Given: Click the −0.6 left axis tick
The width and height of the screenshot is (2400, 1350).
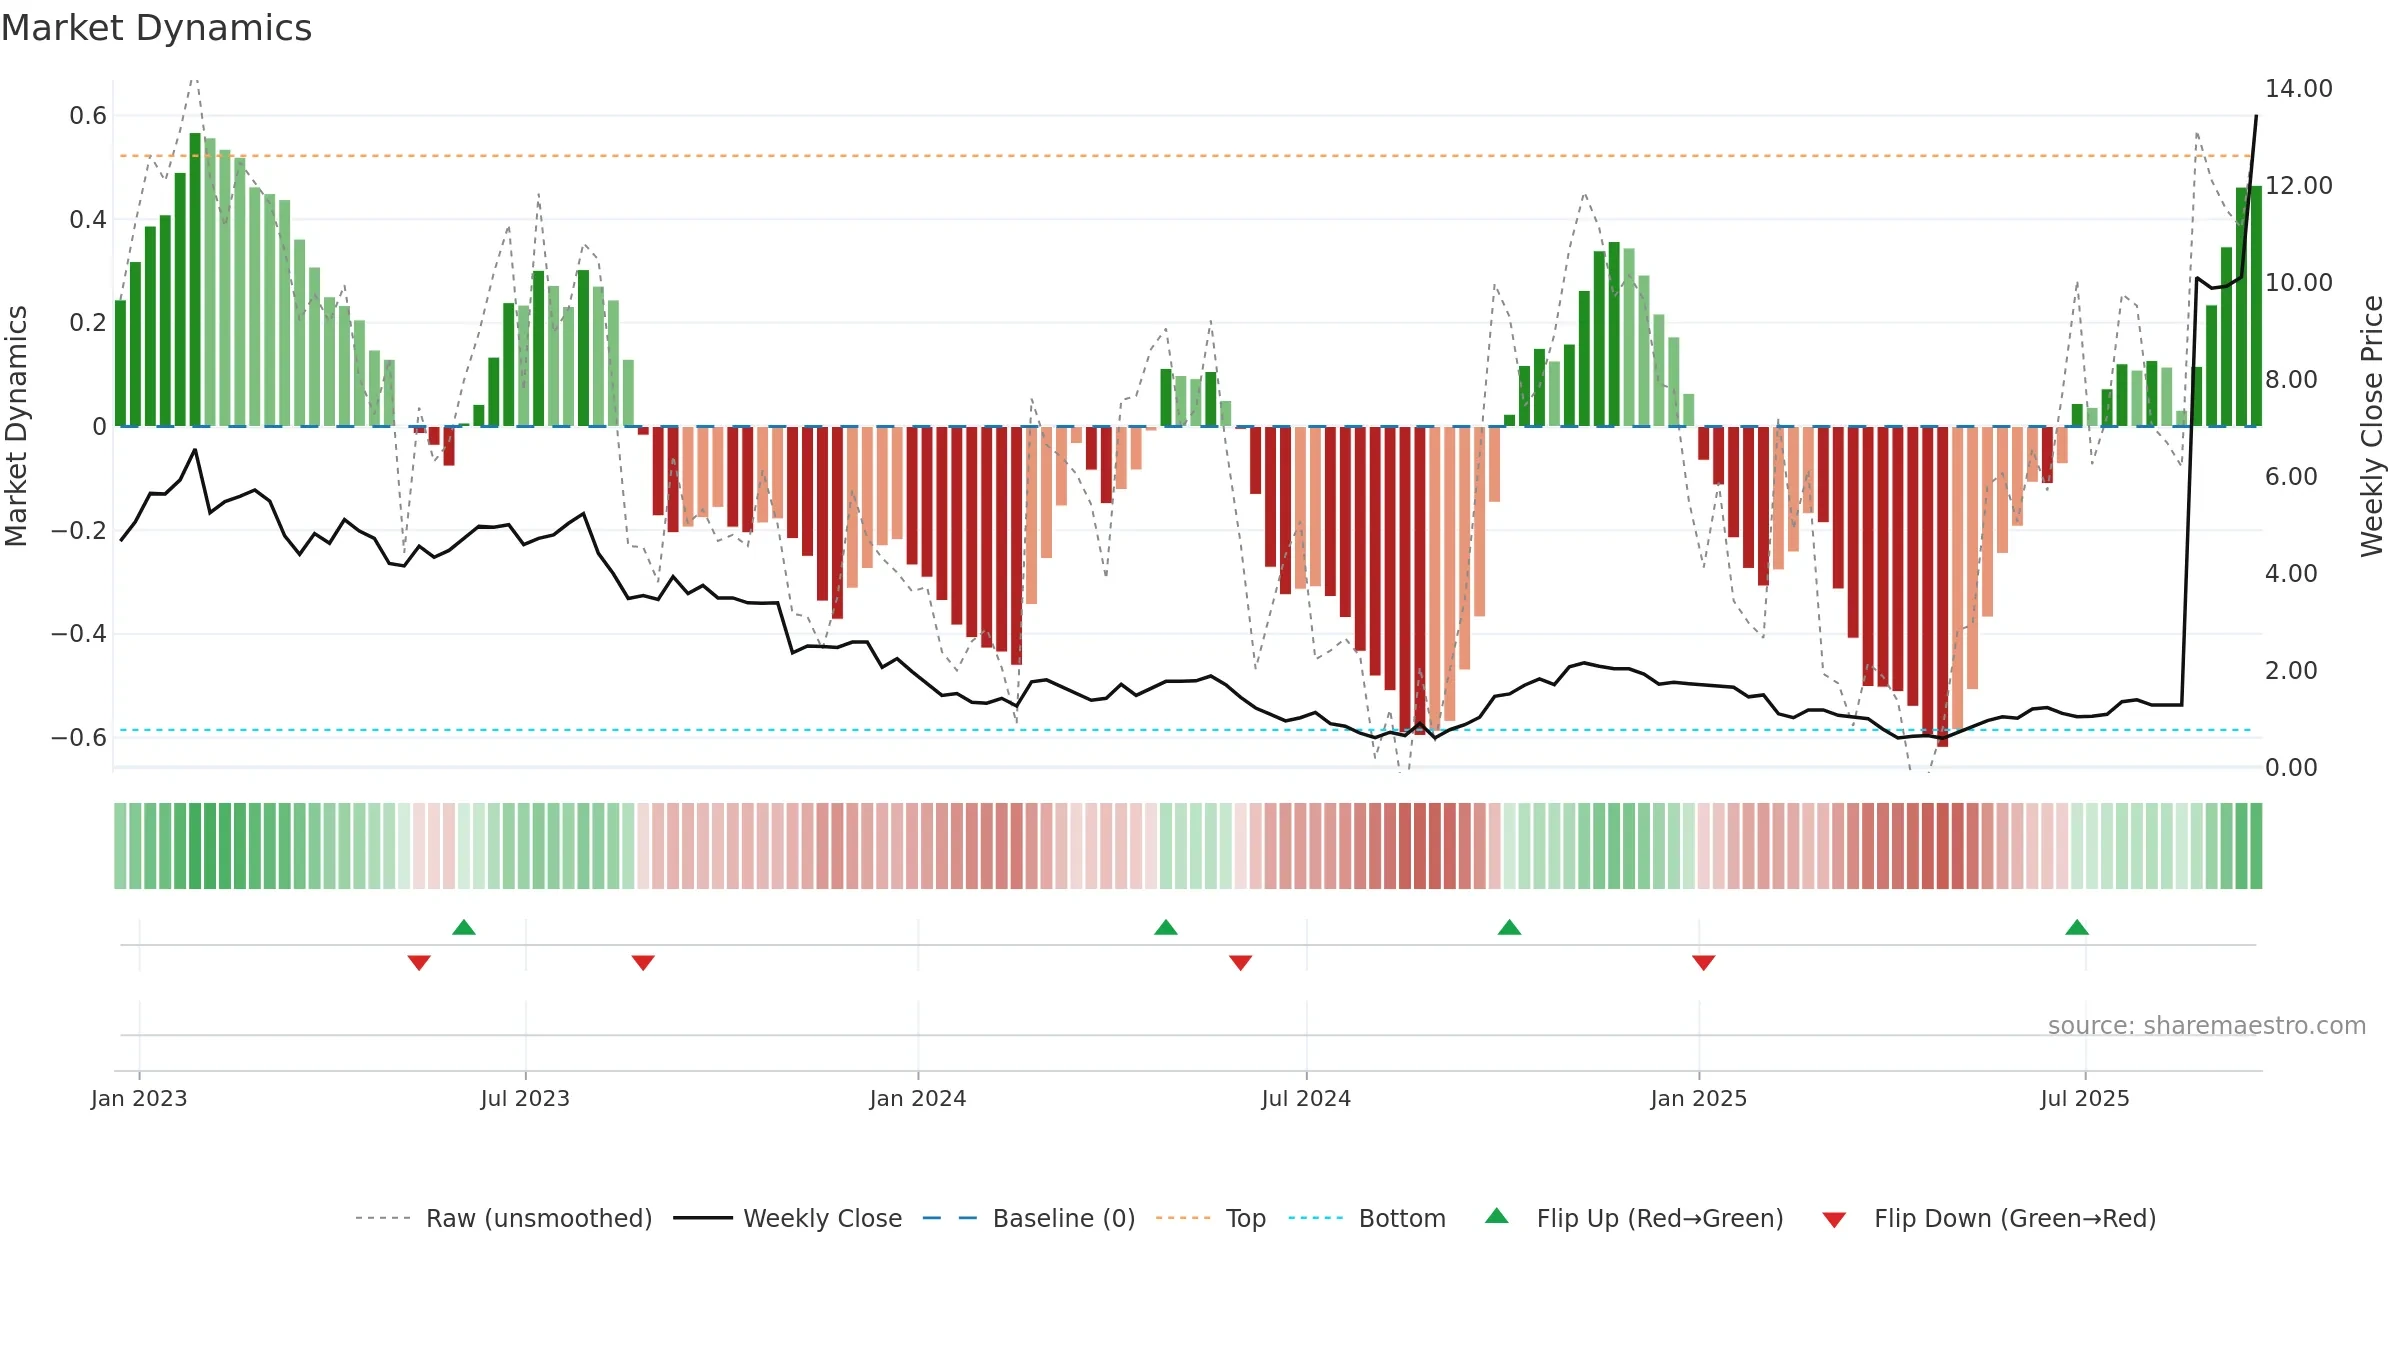Looking at the screenshot, I should point(79,737).
